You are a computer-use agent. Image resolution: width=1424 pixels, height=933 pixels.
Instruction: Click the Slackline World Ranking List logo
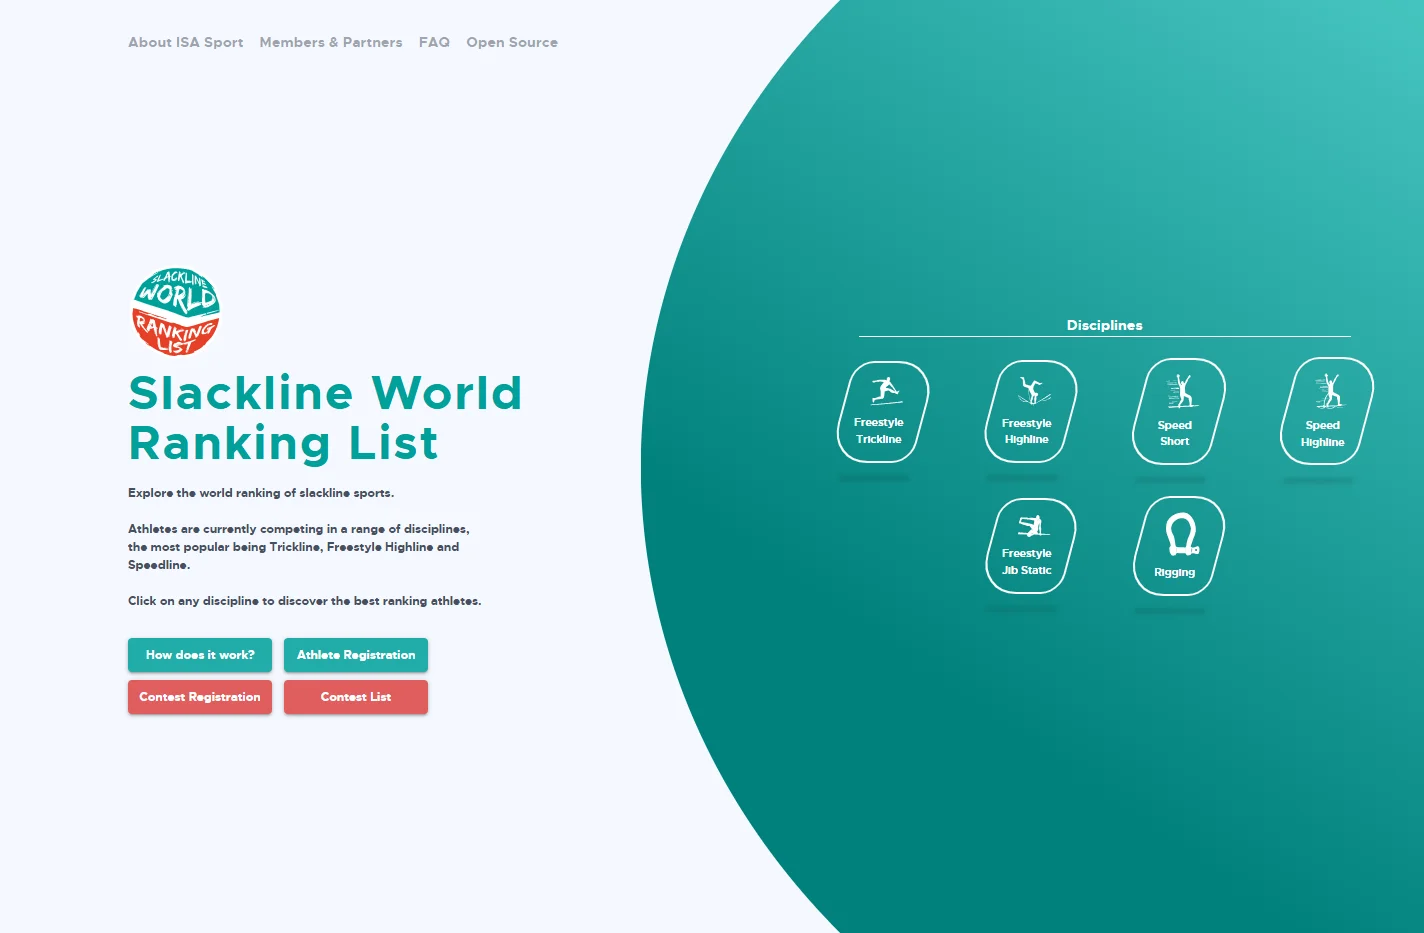(x=176, y=312)
